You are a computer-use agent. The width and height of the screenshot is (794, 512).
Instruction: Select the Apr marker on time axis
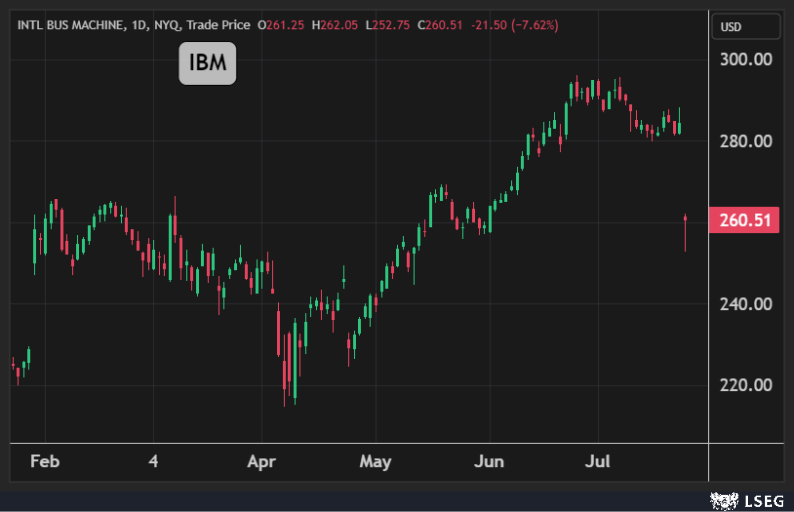[261, 462]
